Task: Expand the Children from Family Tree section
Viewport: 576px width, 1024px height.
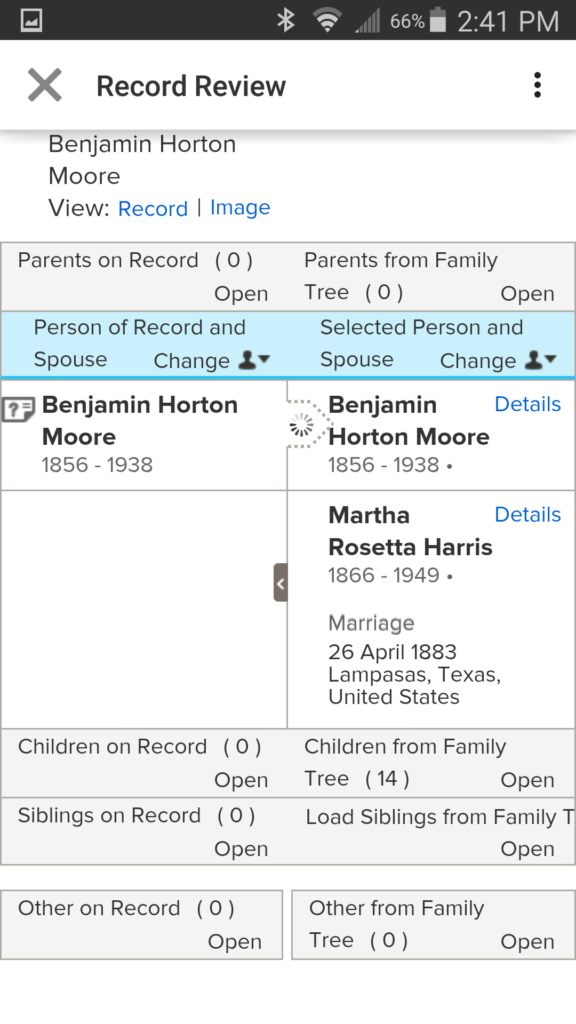Action: pos(527,780)
